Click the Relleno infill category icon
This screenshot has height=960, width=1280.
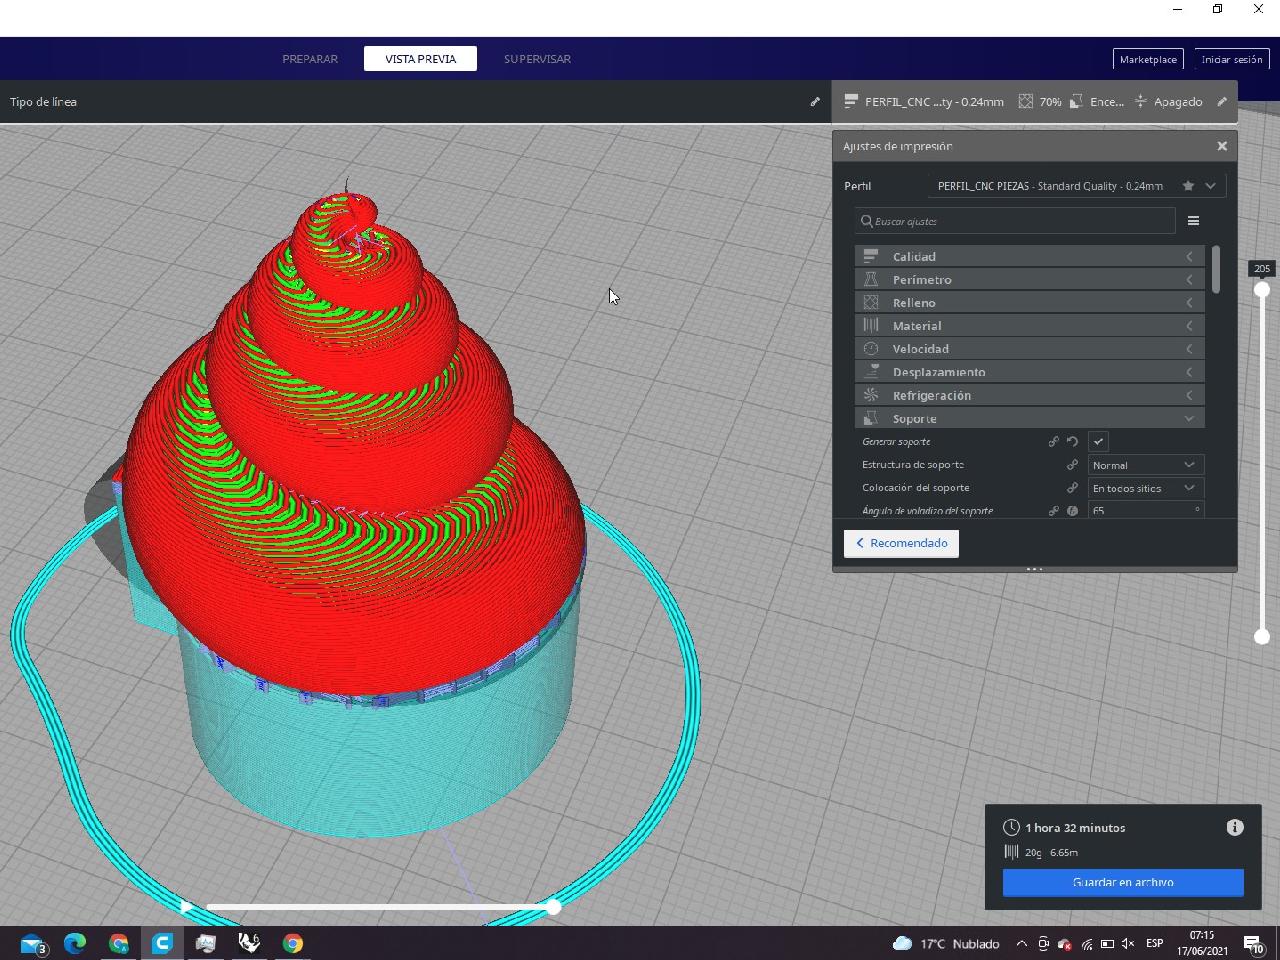tap(871, 303)
